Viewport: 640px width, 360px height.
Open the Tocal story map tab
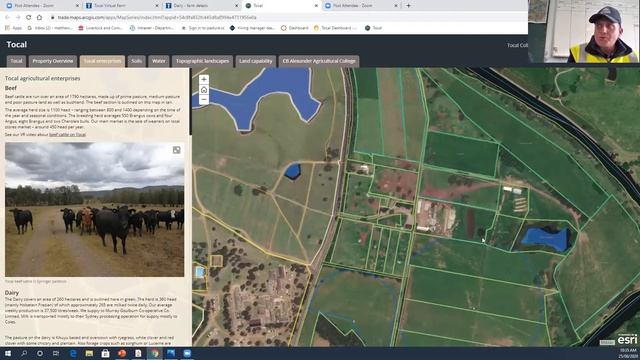tap(16, 61)
